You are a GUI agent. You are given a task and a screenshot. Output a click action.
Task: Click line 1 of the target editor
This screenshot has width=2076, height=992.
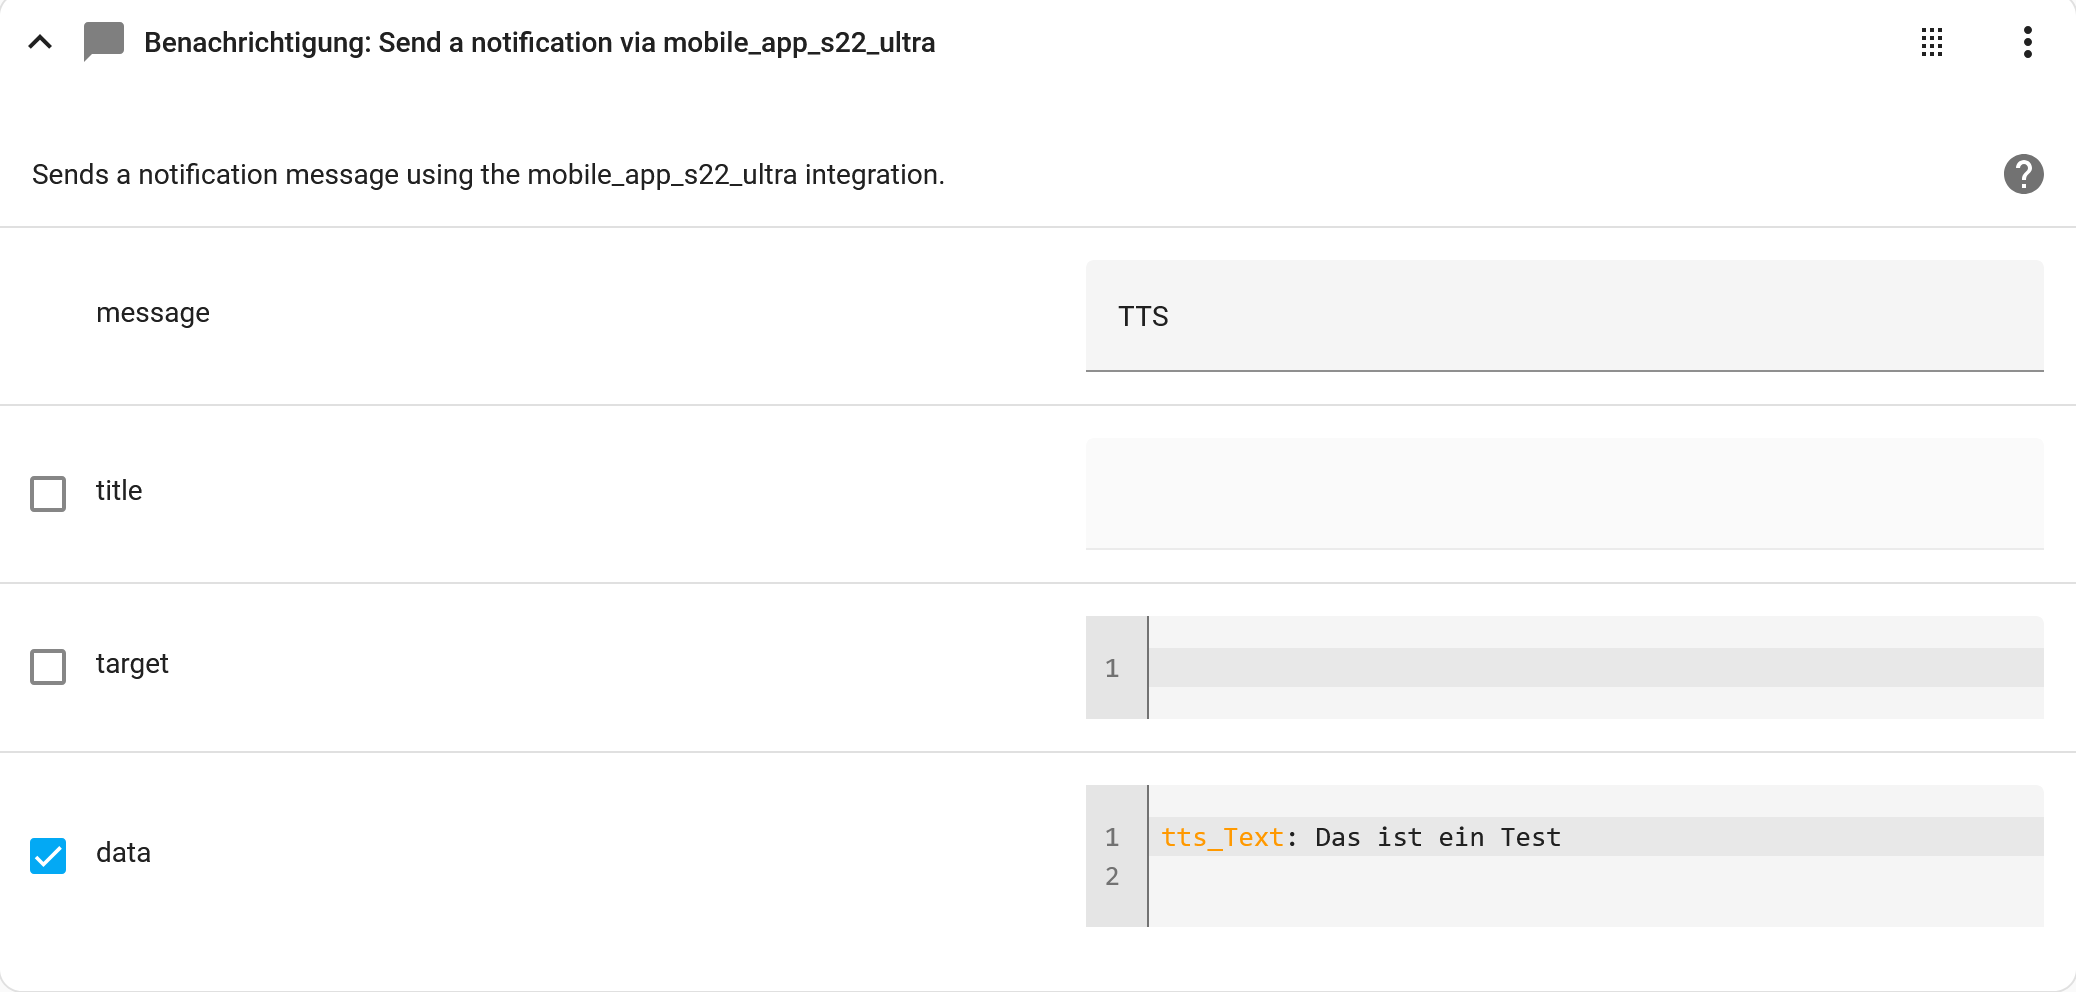(x=1595, y=667)
